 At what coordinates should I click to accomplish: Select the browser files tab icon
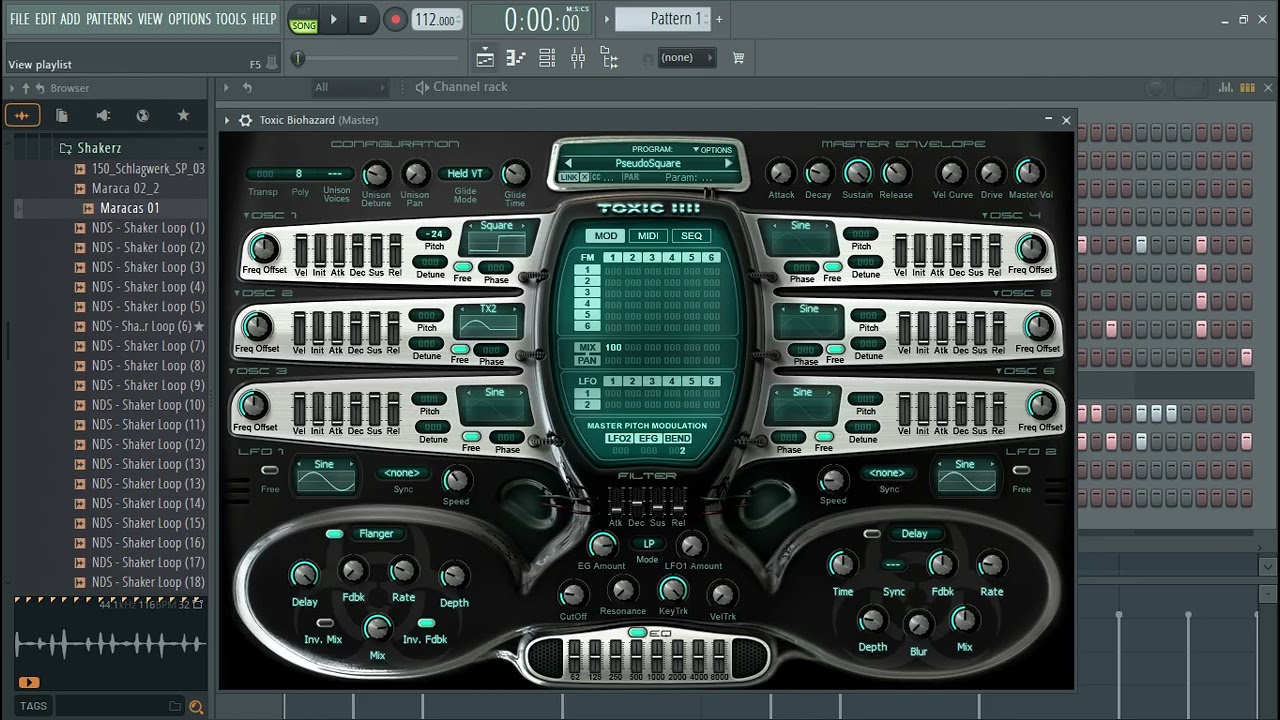pyautogui.click(x=62, y=115)
